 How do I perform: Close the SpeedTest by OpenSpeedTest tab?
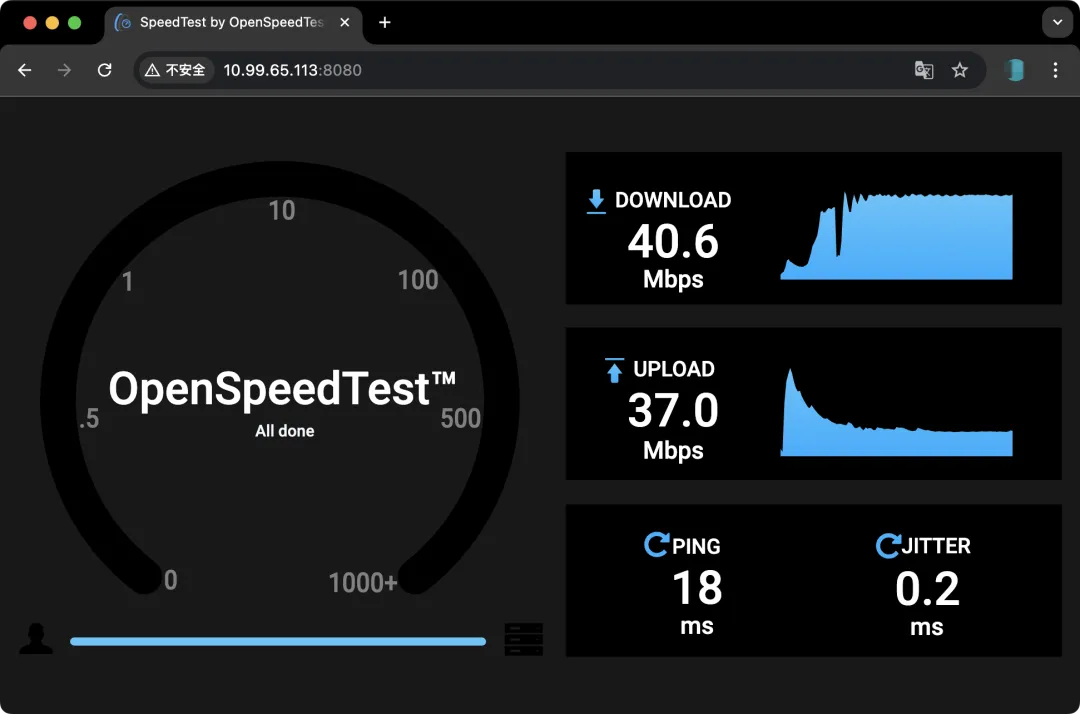(x=344, y=23)
